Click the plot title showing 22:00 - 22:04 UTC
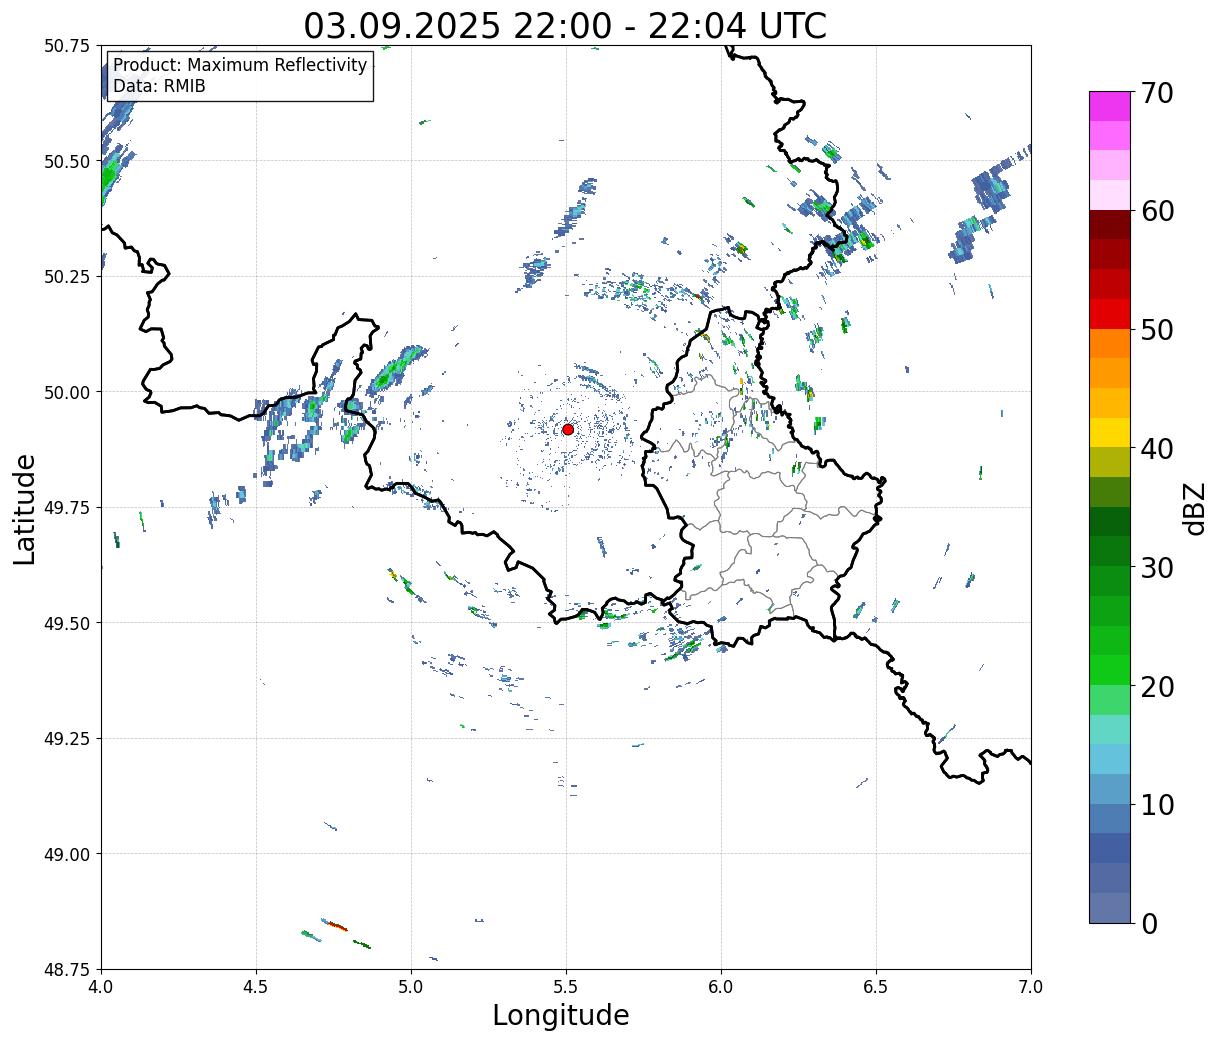Image resolution: width=1219 pixels, height=1040 pixels. pyautogui.click(x=565, y=25)
